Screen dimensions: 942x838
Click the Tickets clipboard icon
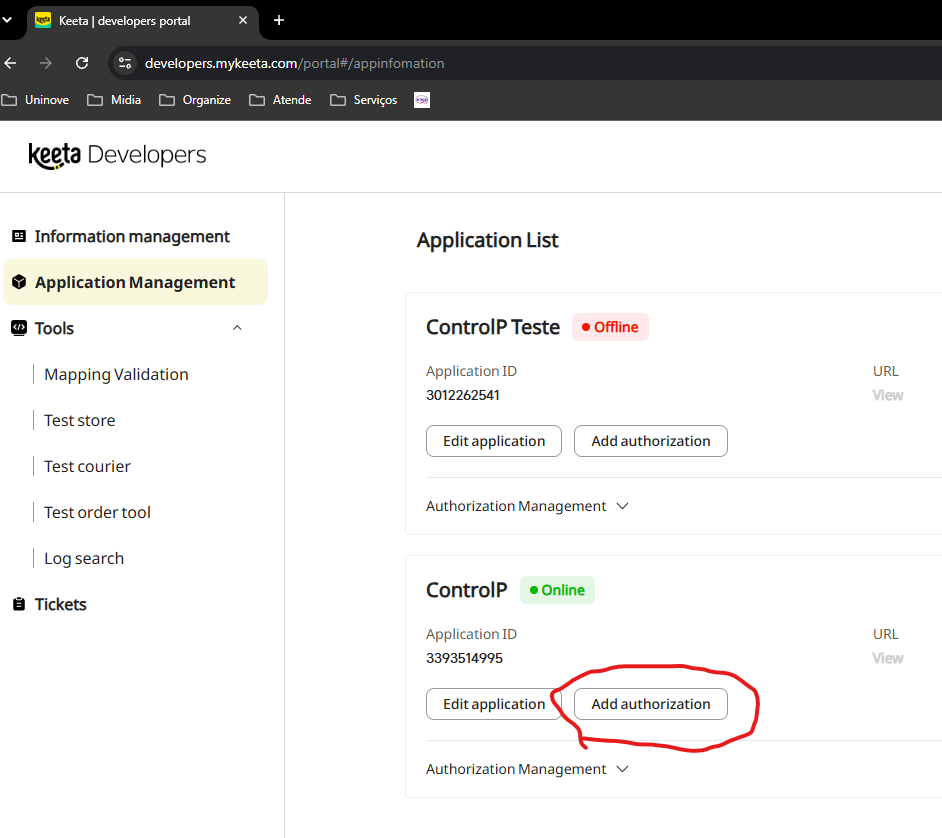pos(19,604)
